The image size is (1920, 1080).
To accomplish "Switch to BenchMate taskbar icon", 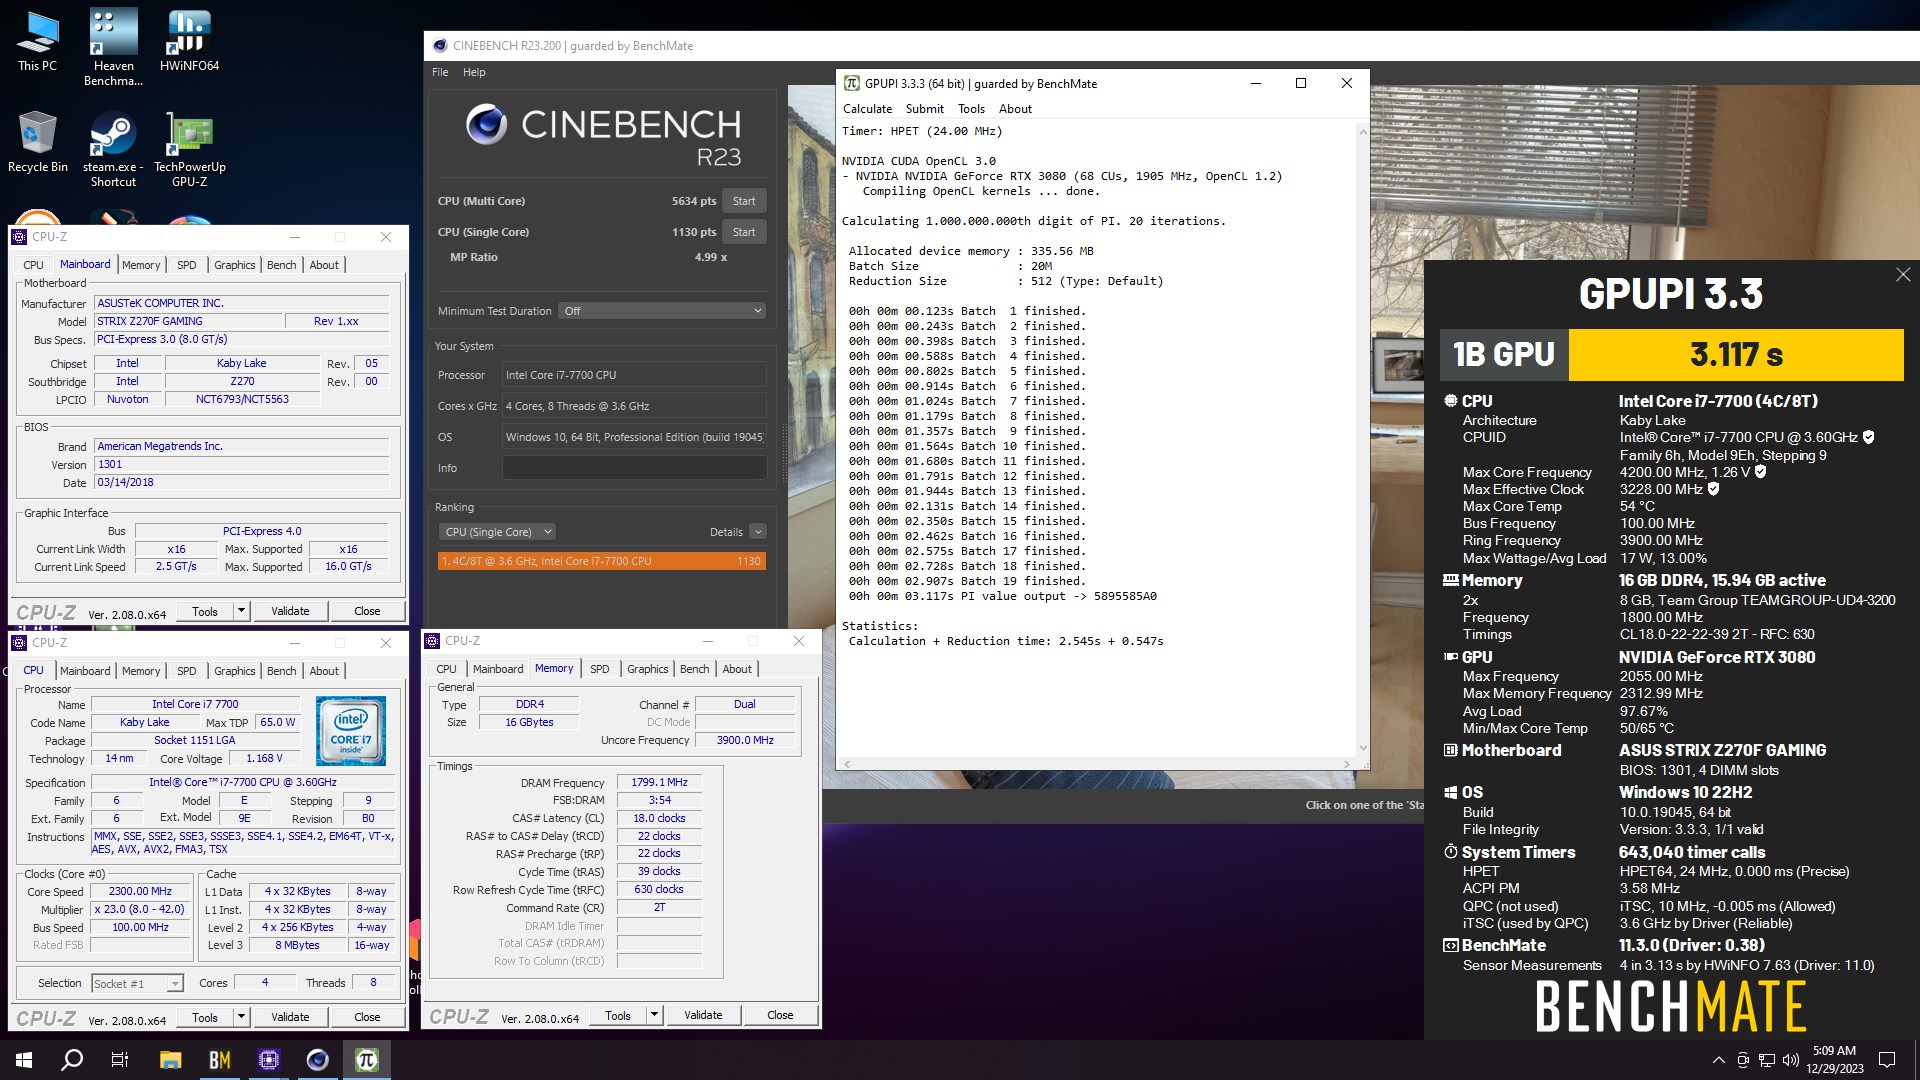I will pyautogui.click(x=219, y=1060).
